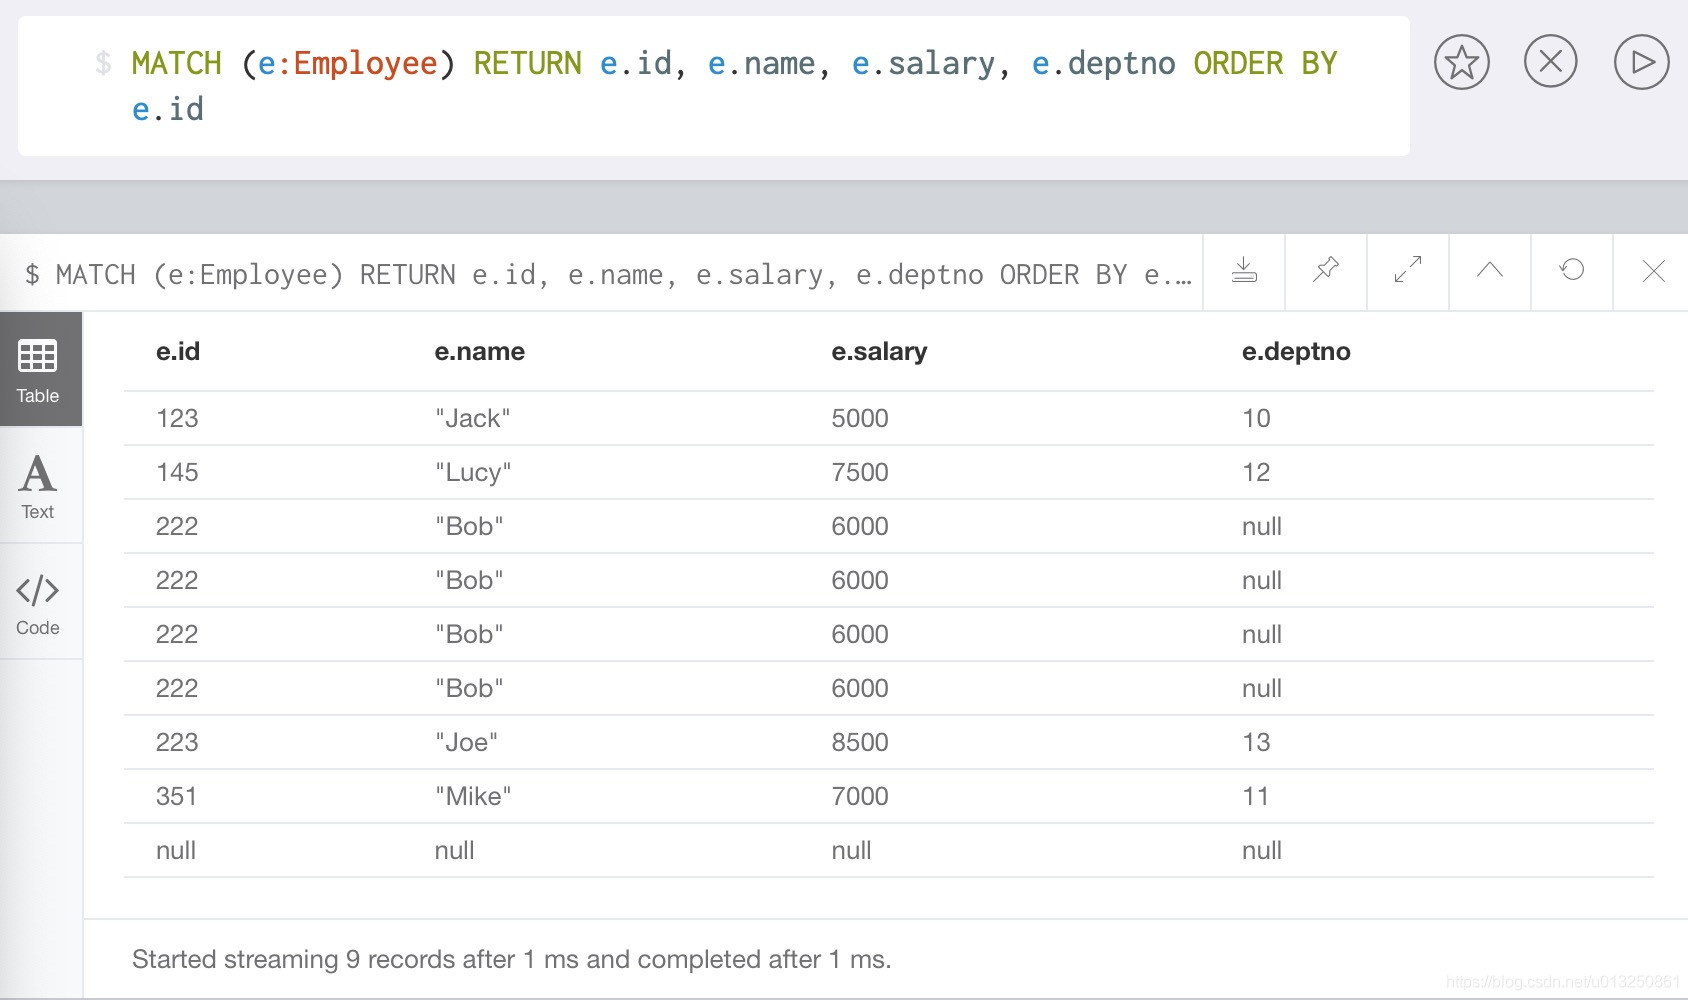Click the id cell 145

coord(177,472)
